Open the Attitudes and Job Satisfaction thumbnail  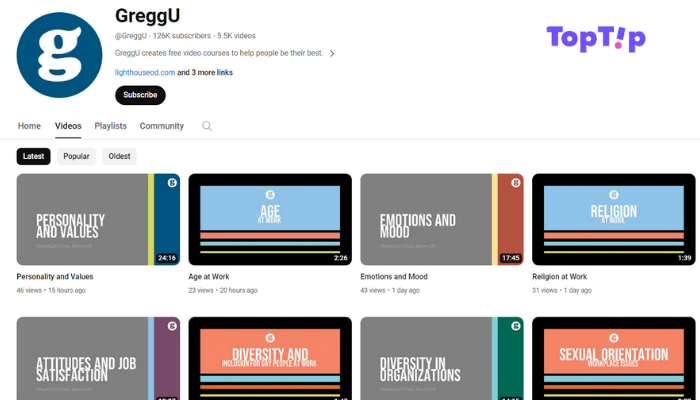tap(98, 358)
